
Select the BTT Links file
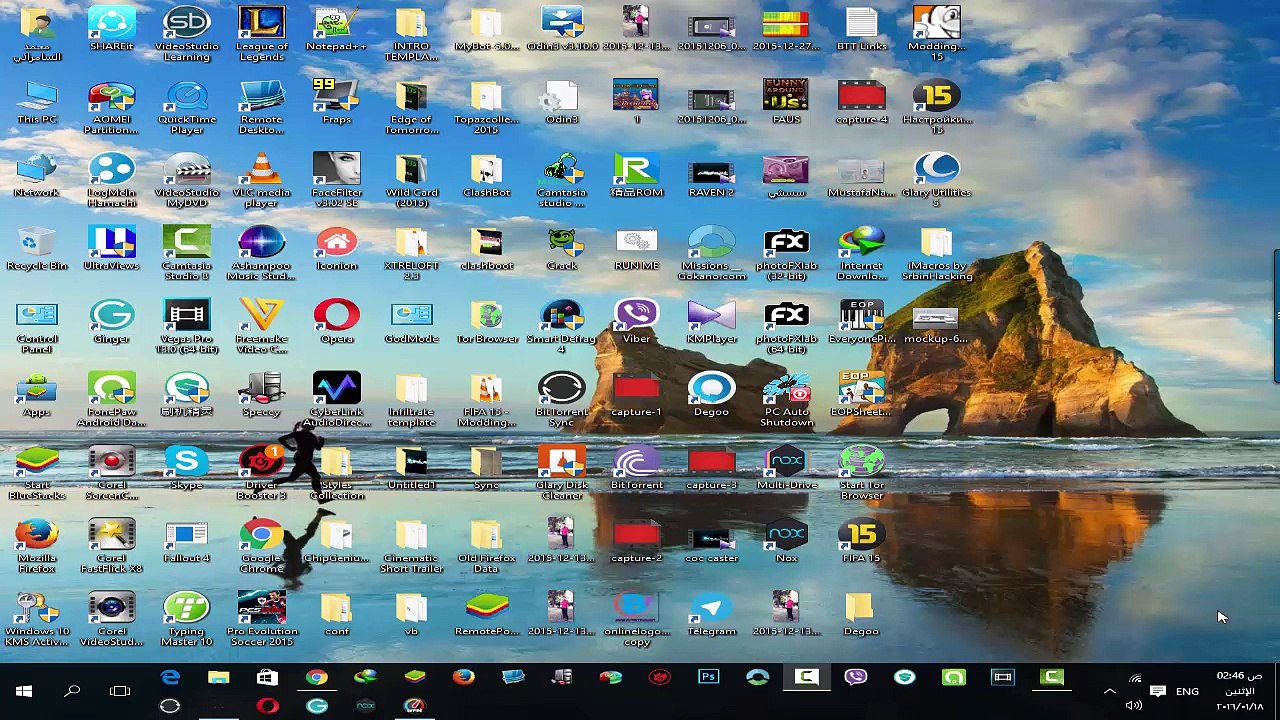point(861,30)
